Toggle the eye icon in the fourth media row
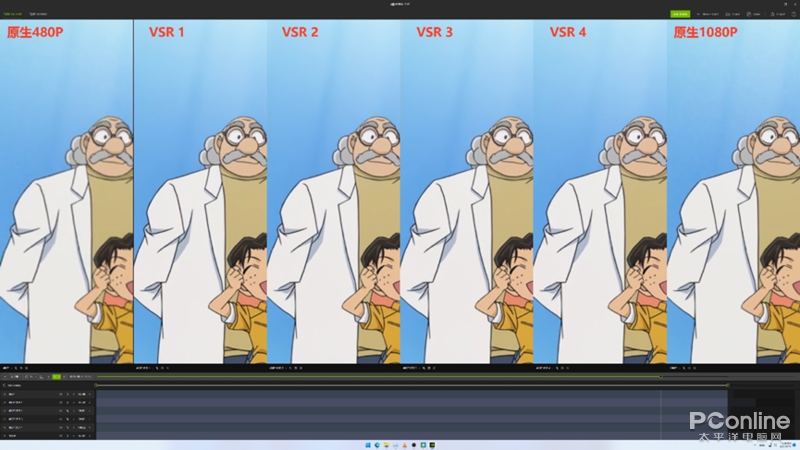Viewport: 800px width, 450px height. click(61, 419)
